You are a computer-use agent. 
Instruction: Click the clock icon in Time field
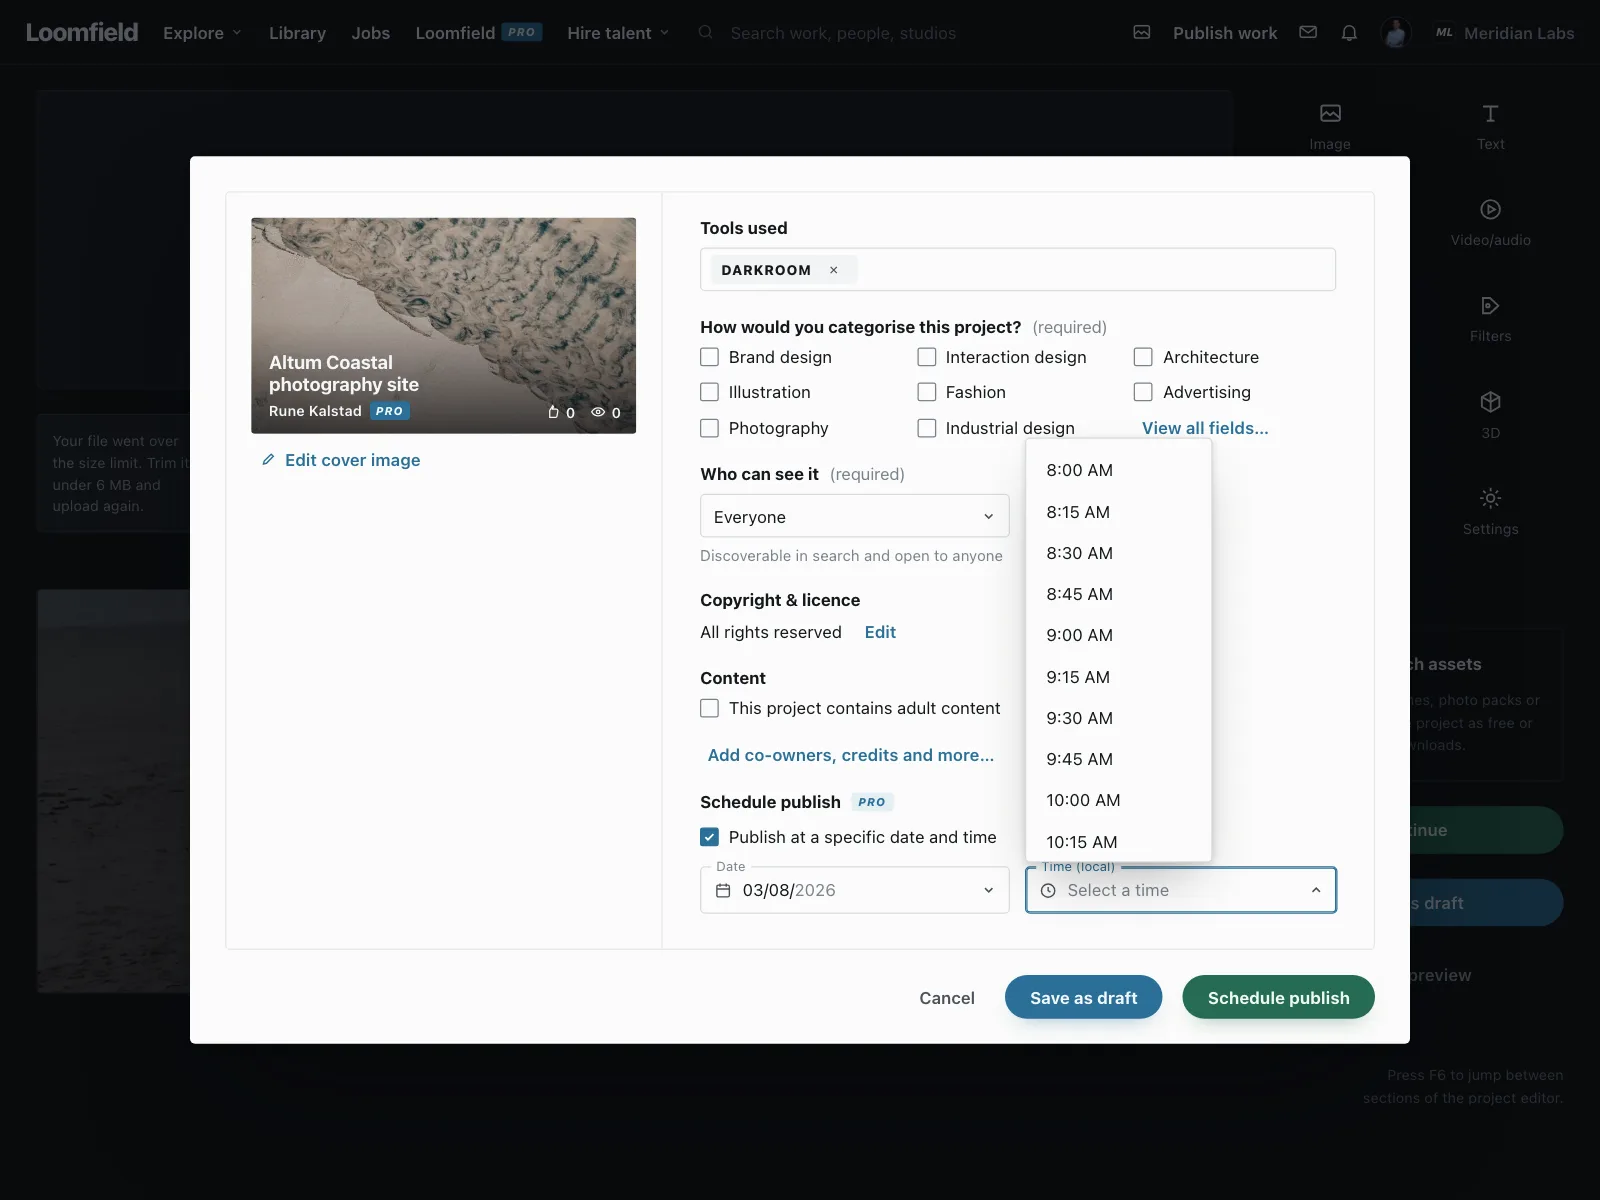1048,890
